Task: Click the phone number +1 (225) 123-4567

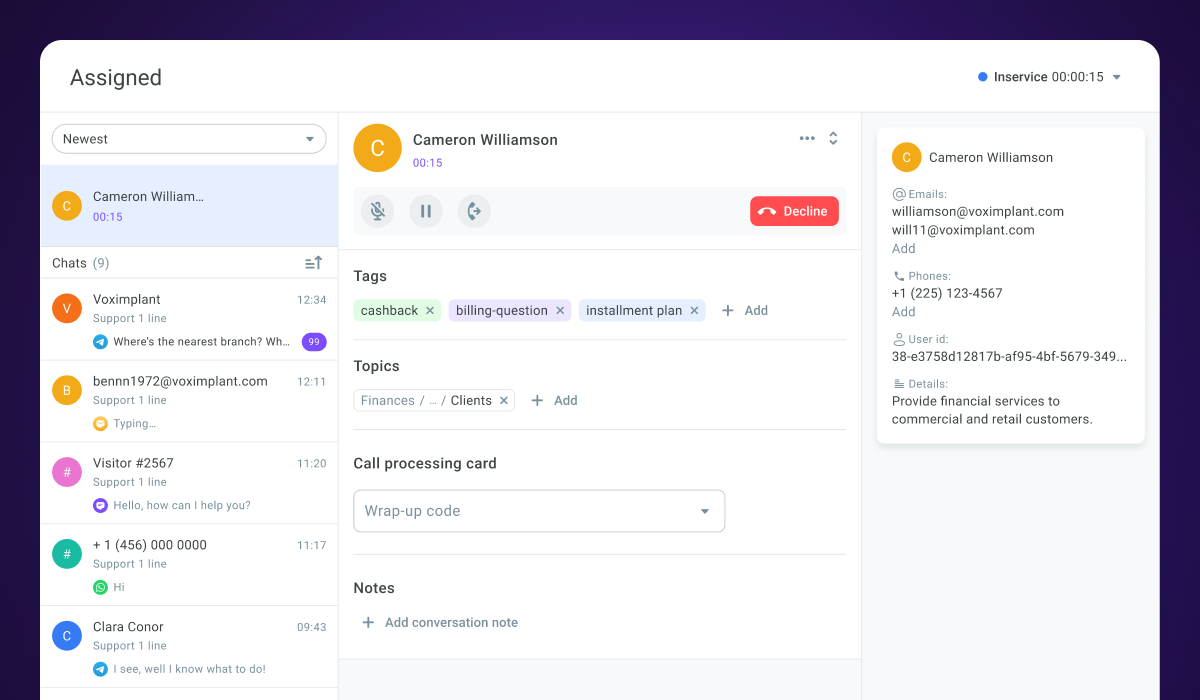Action: pyautogui.click(x=947, y=294)
